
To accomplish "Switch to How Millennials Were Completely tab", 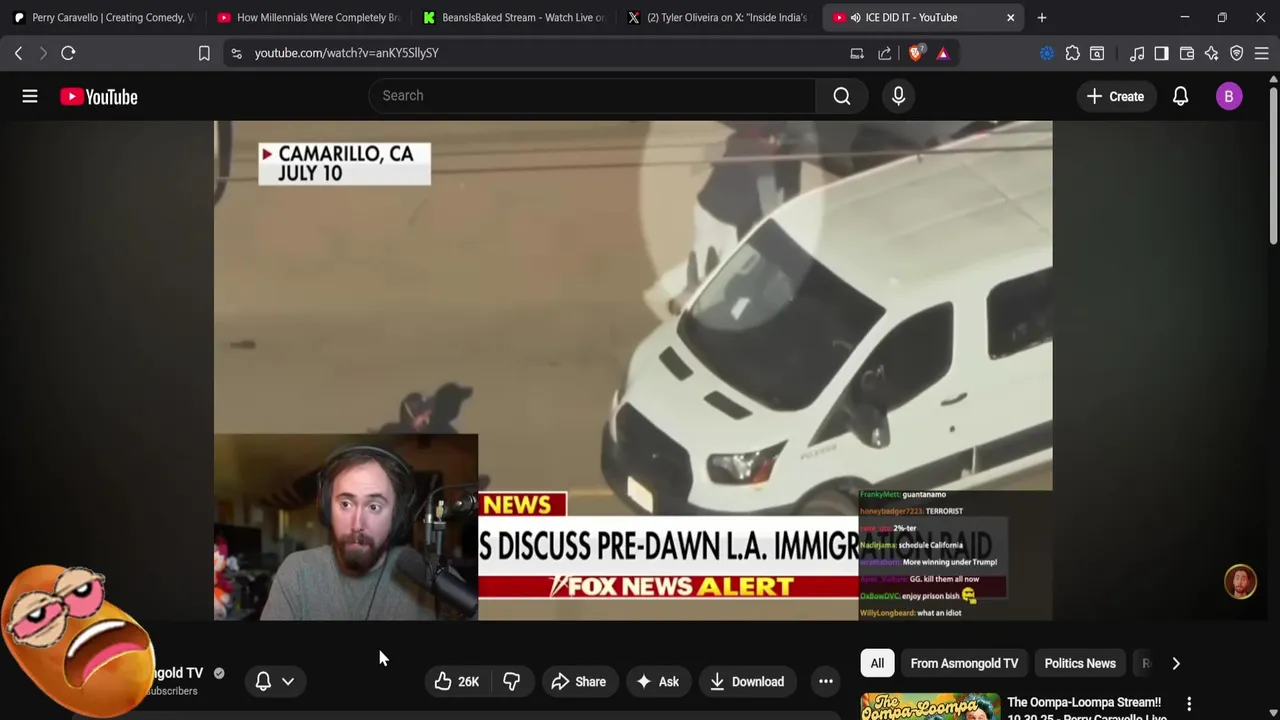I will point(308,17).
